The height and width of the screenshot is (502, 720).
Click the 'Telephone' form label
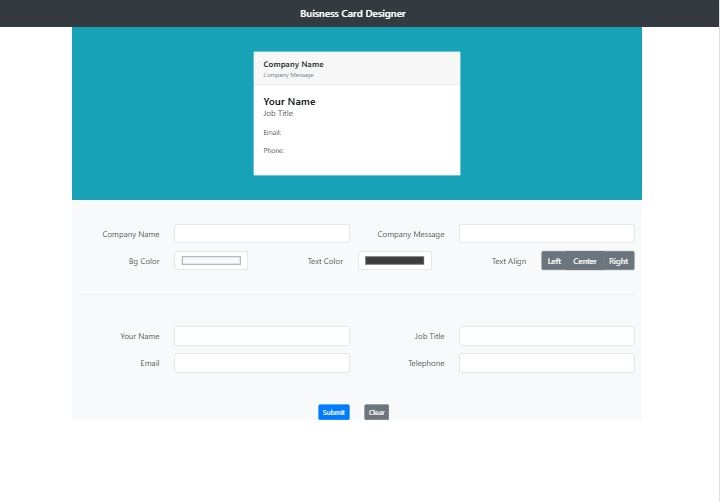pyautogui.click(x=426, y=363)
